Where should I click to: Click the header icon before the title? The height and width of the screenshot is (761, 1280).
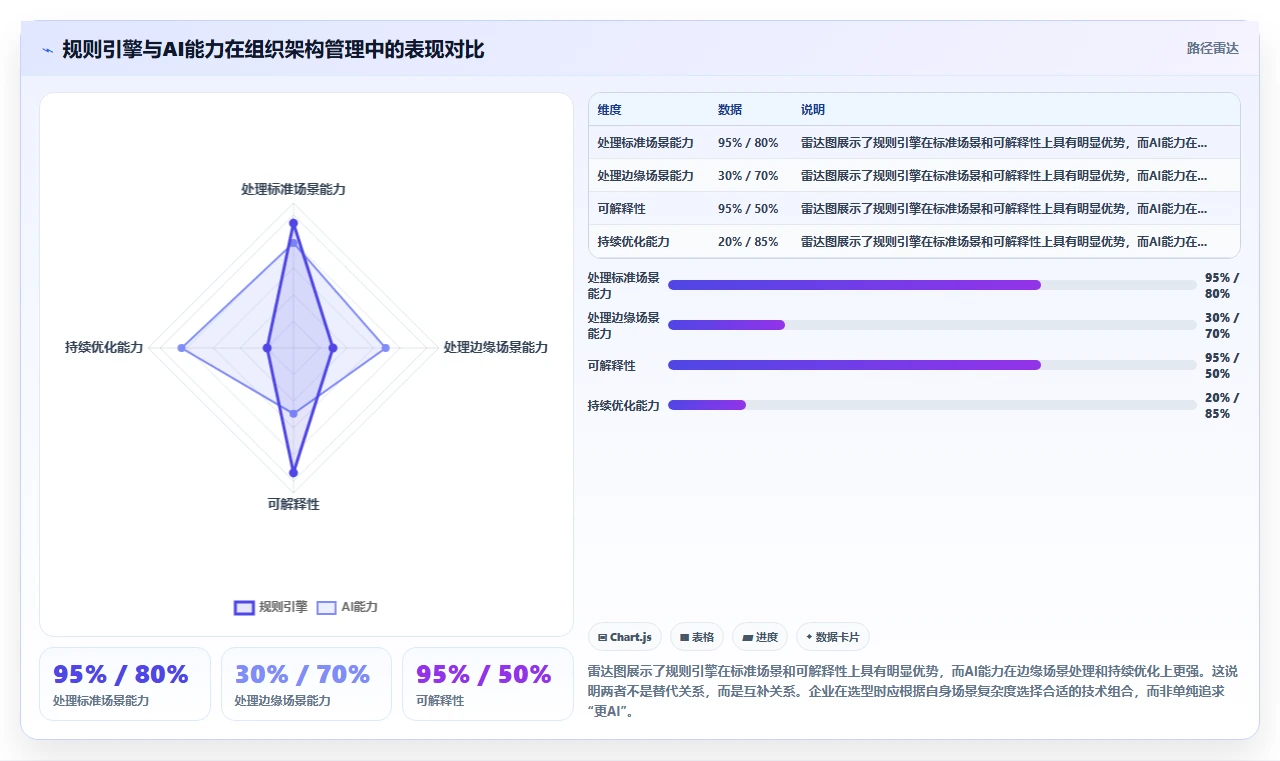click(47, 49)
